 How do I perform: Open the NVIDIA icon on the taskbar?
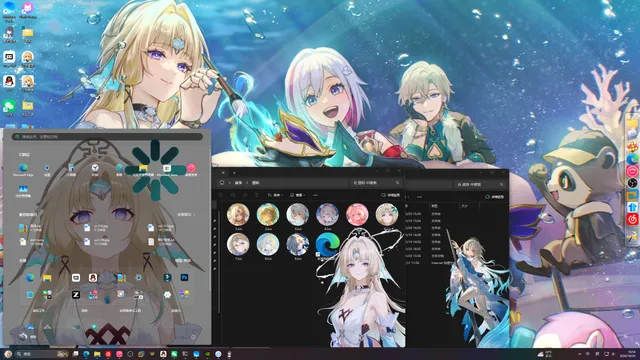point(207,354)
